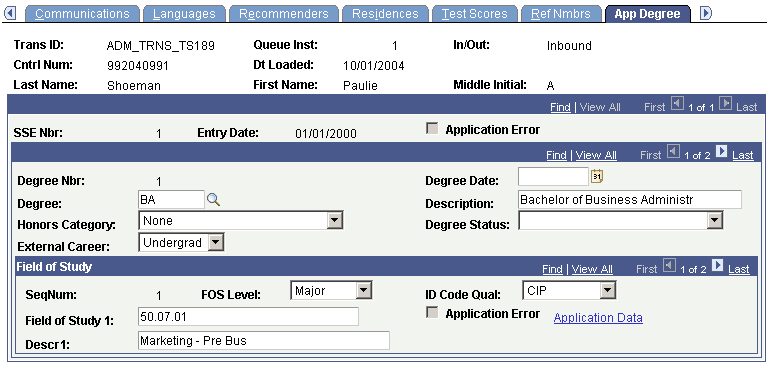Screen dimensions: 772x371
Task: Click the First Name value Paulie
Action: 360,86
